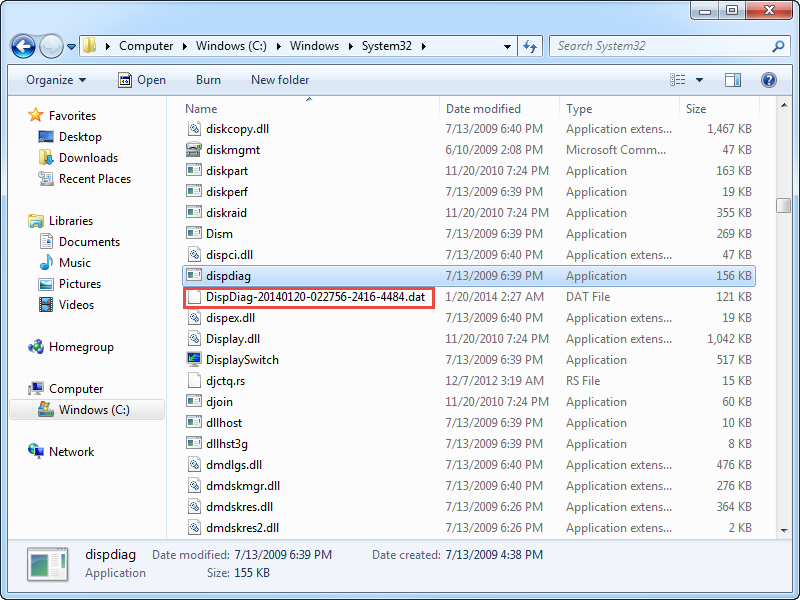Select Favorites in the navigation pane
Screen dimensions: 800x600
pos(72,116)
